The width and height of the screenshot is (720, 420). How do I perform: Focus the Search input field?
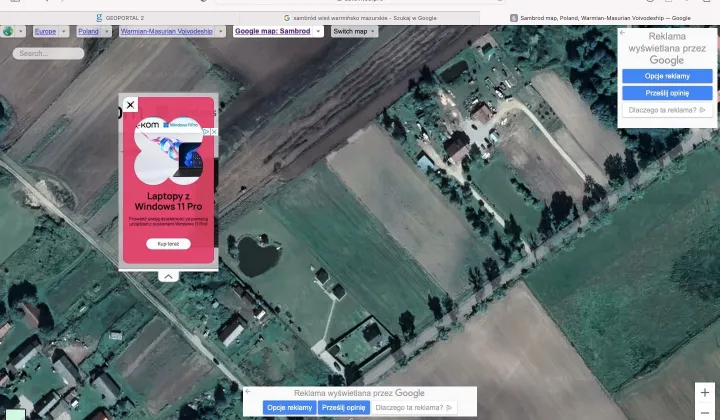pyautogui.click(x=48, y=53)
